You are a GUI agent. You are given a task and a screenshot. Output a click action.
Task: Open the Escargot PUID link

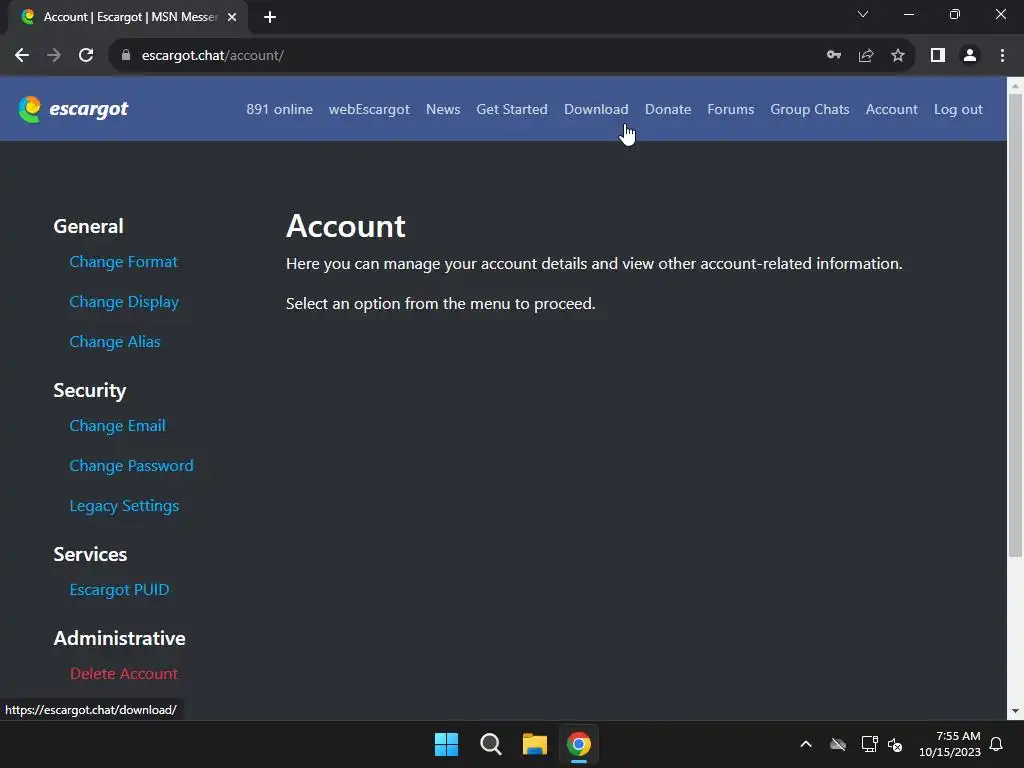[x=120, y=590]
